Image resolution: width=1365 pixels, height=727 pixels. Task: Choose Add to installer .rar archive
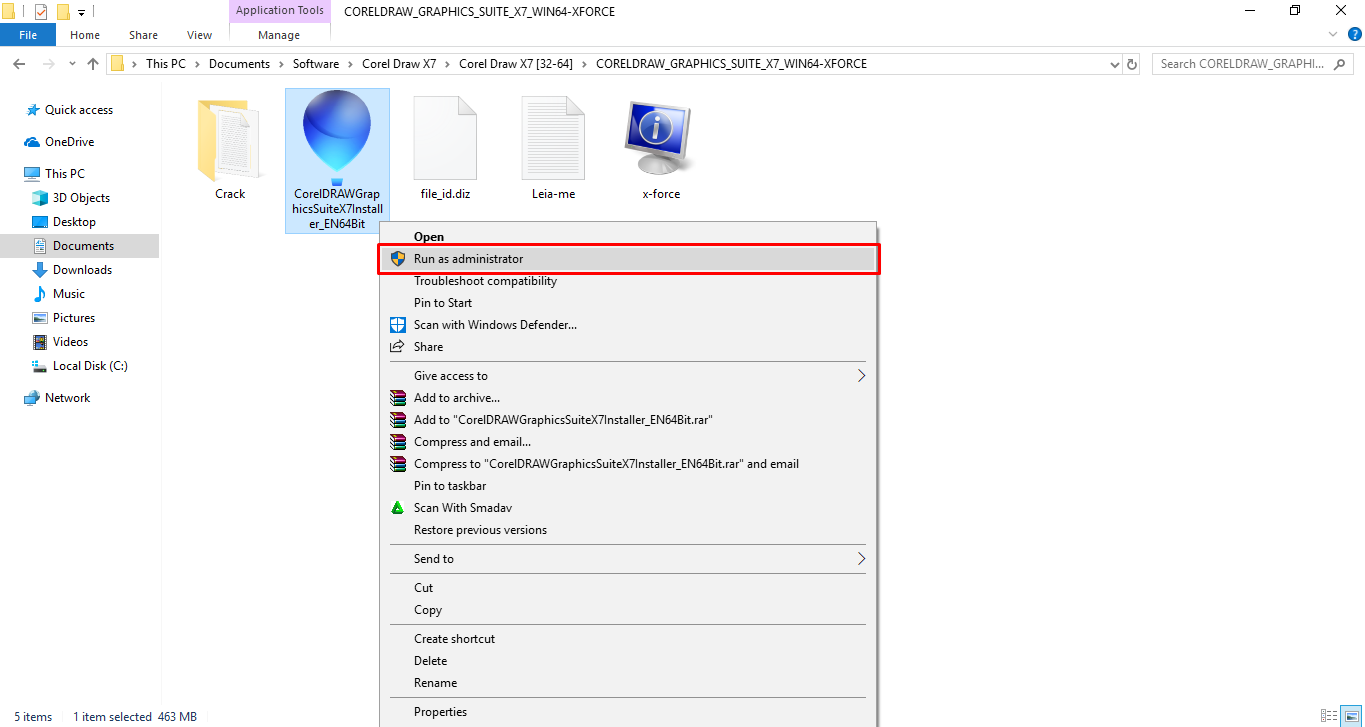click(628, 420)
